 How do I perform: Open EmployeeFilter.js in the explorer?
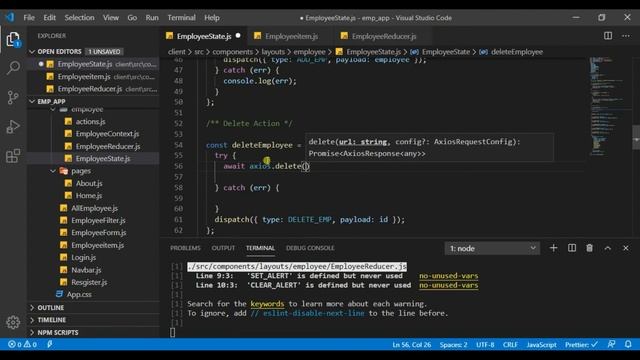pyautogui.click(x=98, y=220)
